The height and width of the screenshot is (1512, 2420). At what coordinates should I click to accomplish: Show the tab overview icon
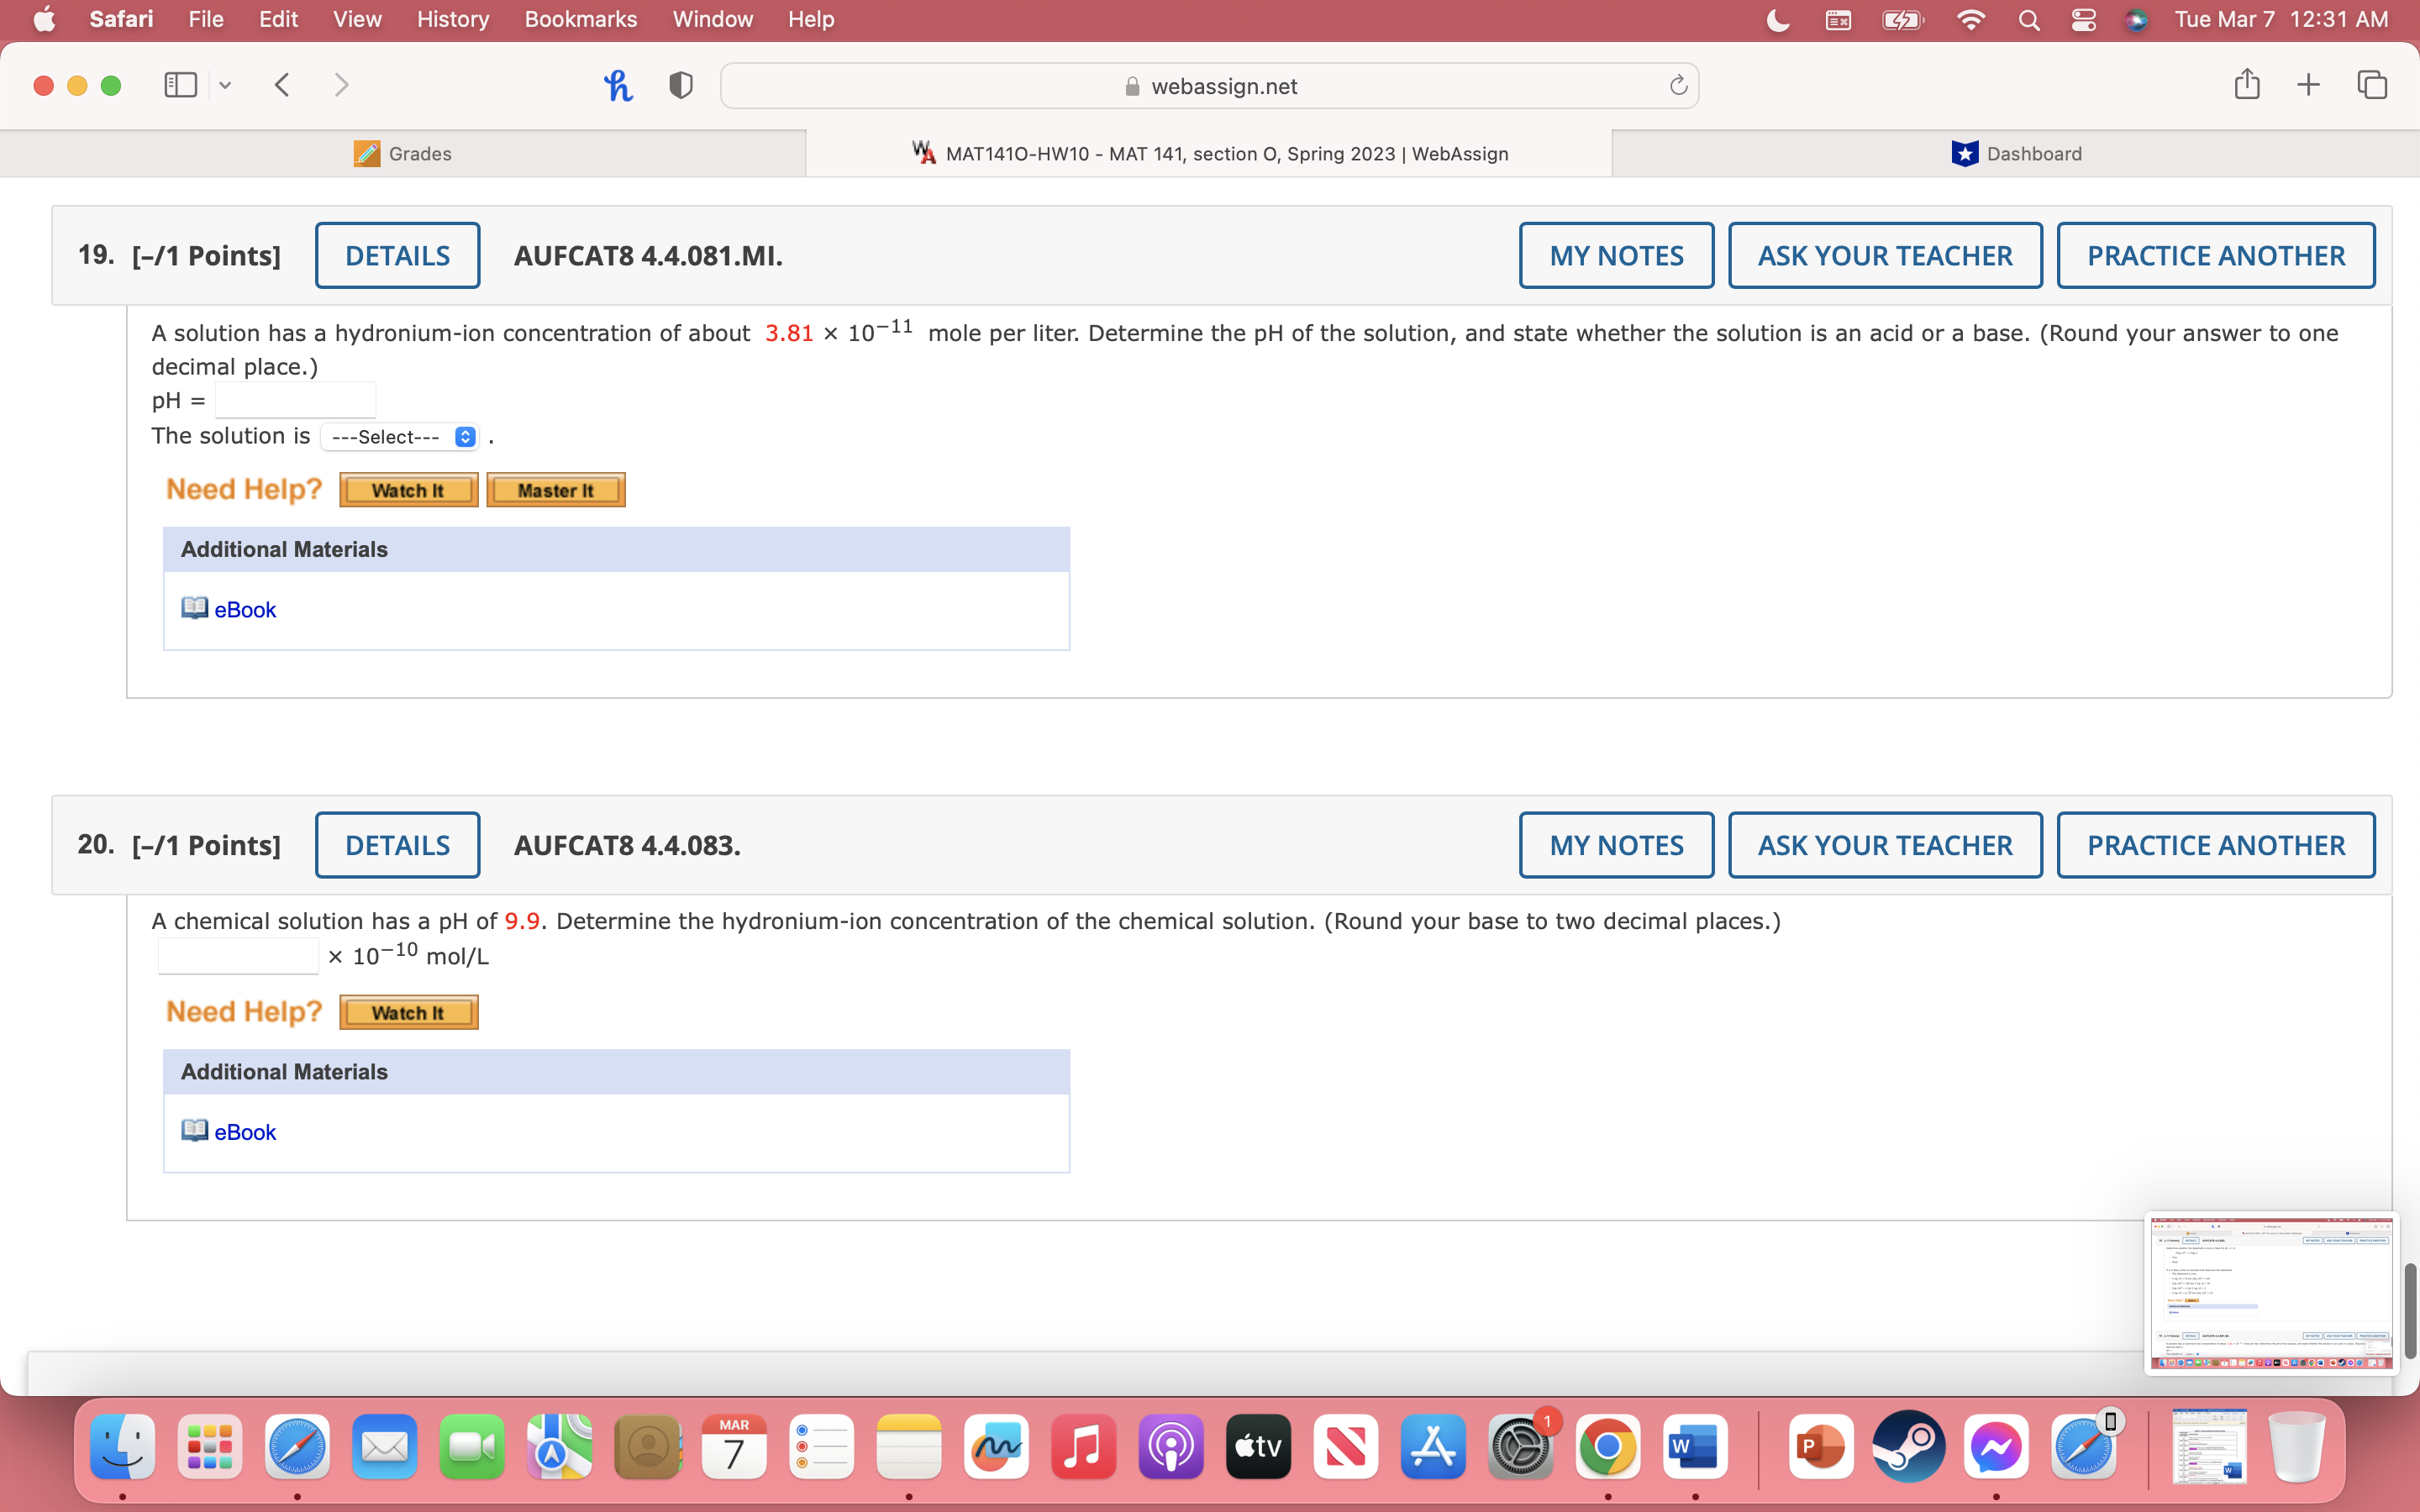(2372, 85)
